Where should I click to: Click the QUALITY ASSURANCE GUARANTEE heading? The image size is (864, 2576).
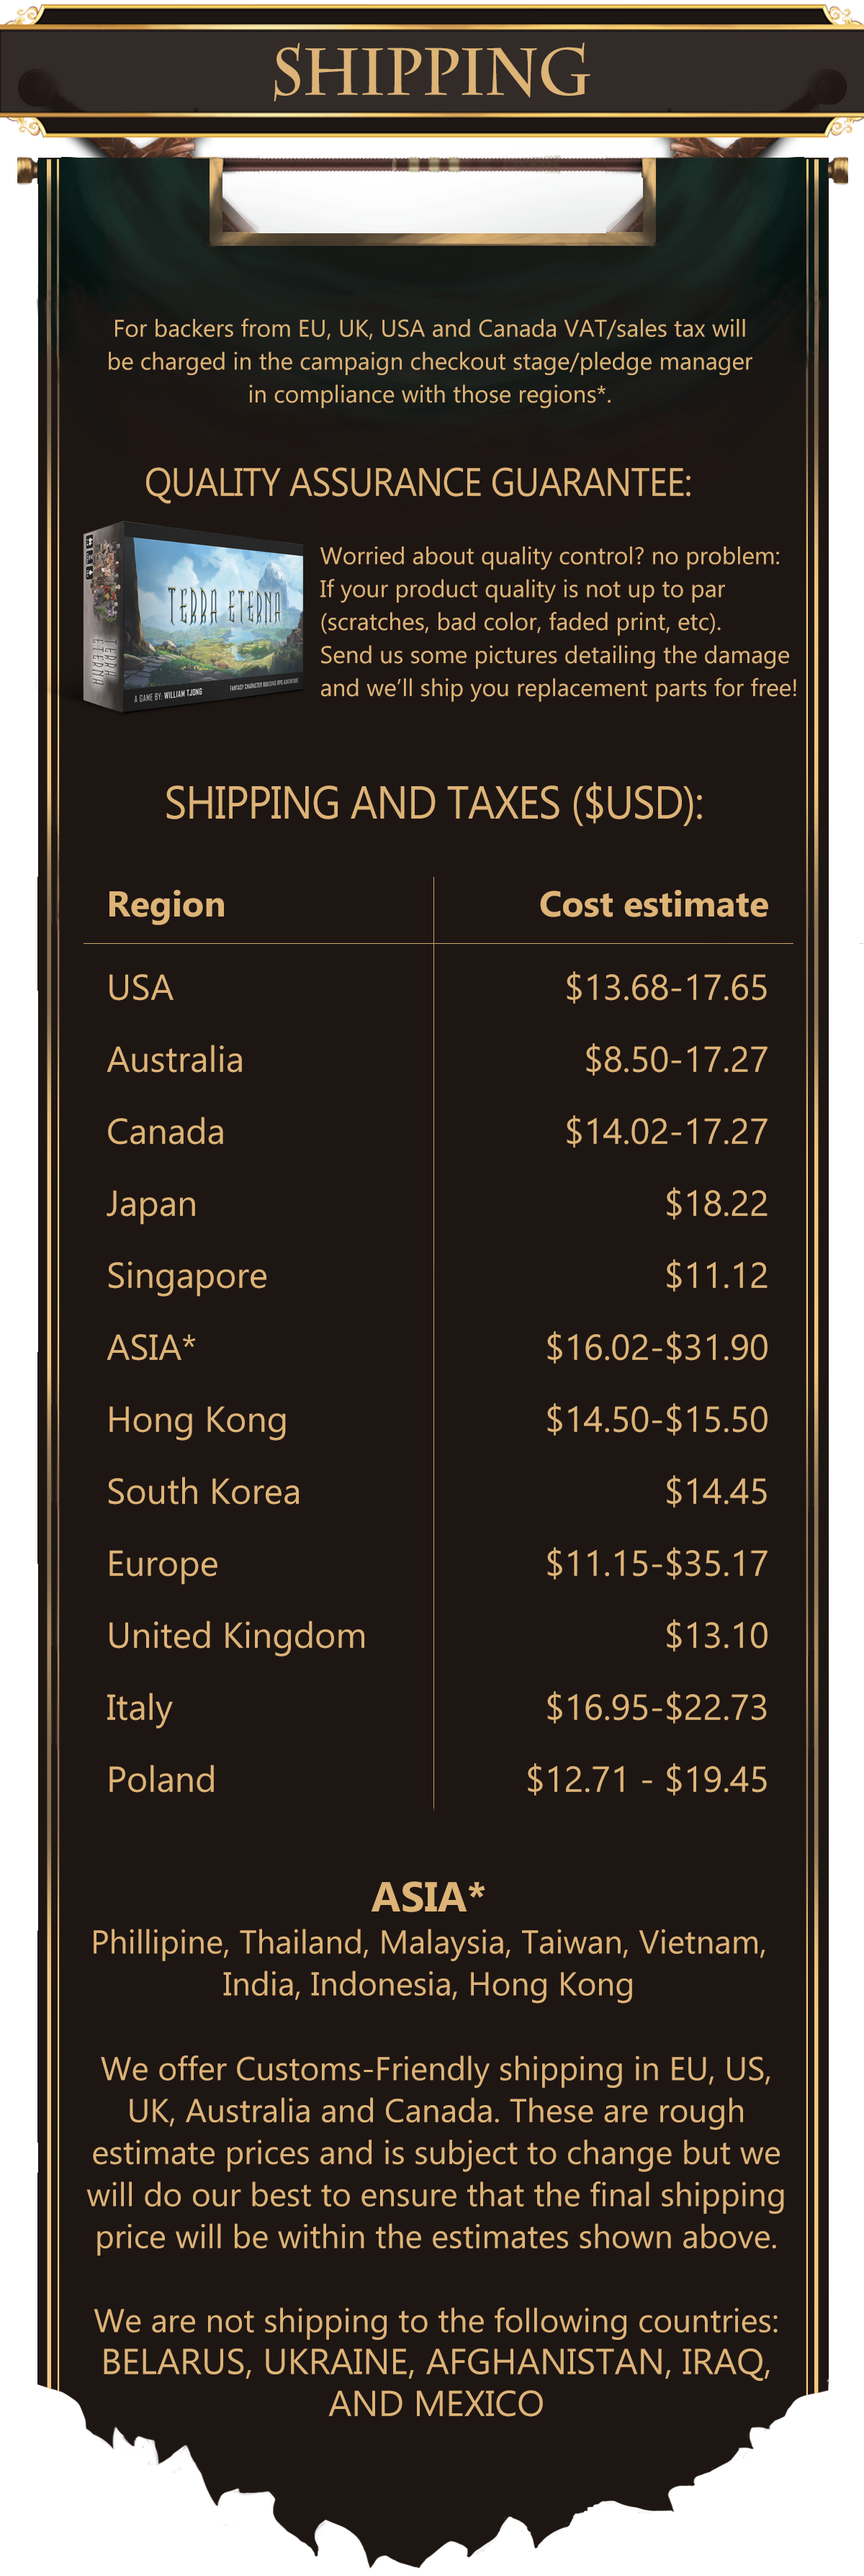(418, 483)
